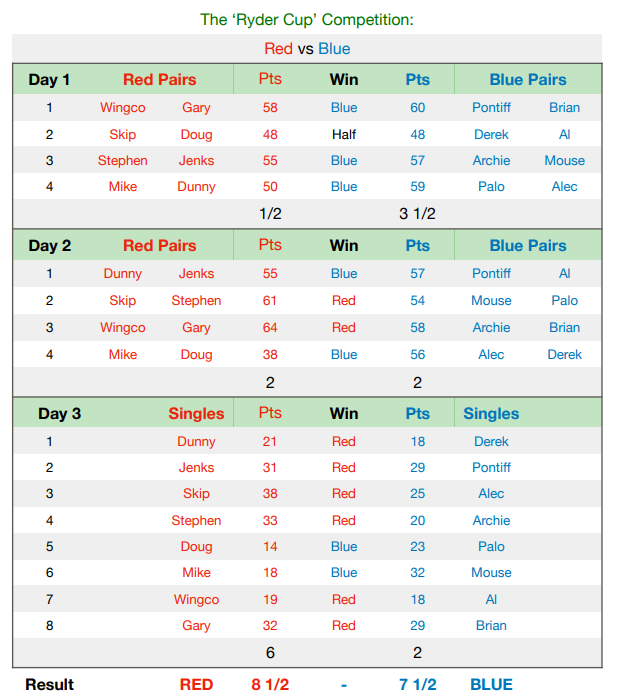This screenshot has width=617, height=700.
Task: Click the Blue score of 60
Action: click(417, 107)
